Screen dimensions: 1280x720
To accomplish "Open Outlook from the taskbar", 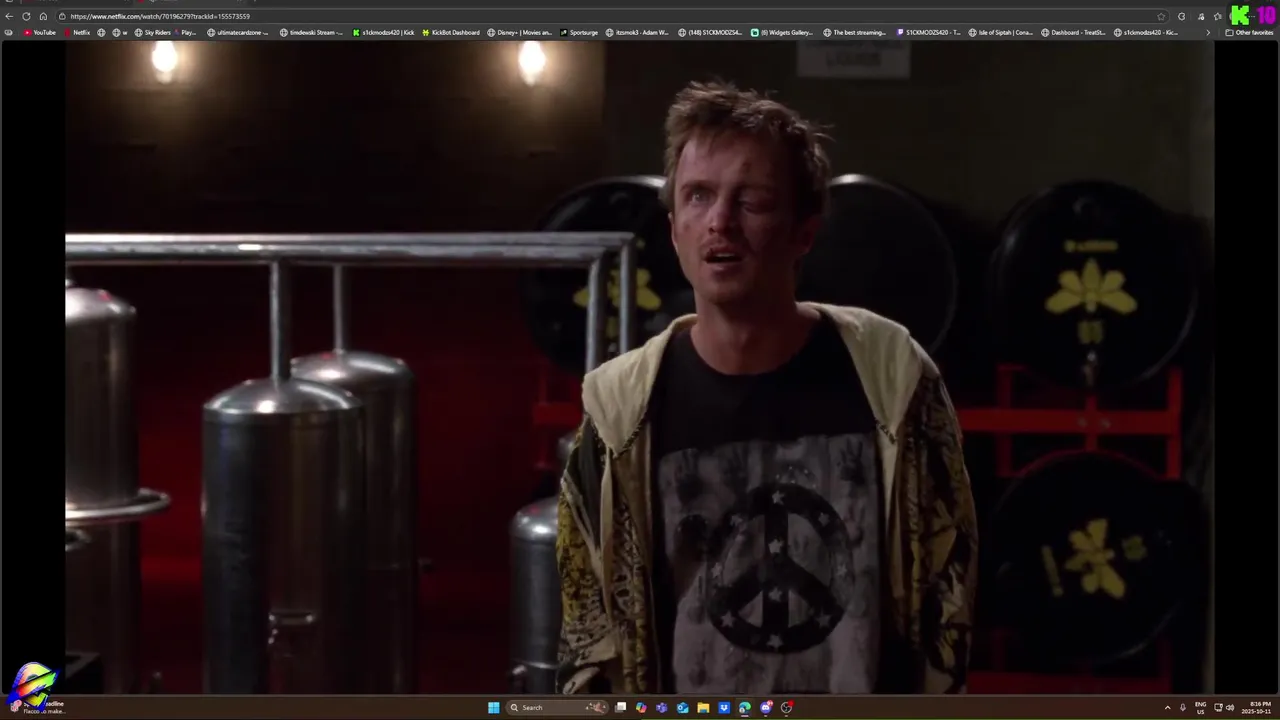I will point(682,707).
